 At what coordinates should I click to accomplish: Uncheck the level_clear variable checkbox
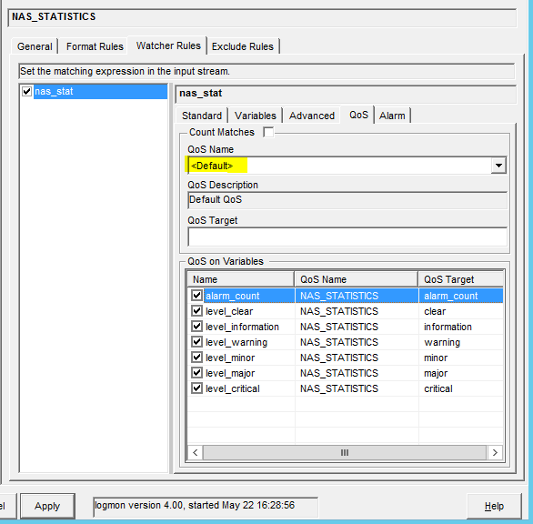(x=197, y=311)
